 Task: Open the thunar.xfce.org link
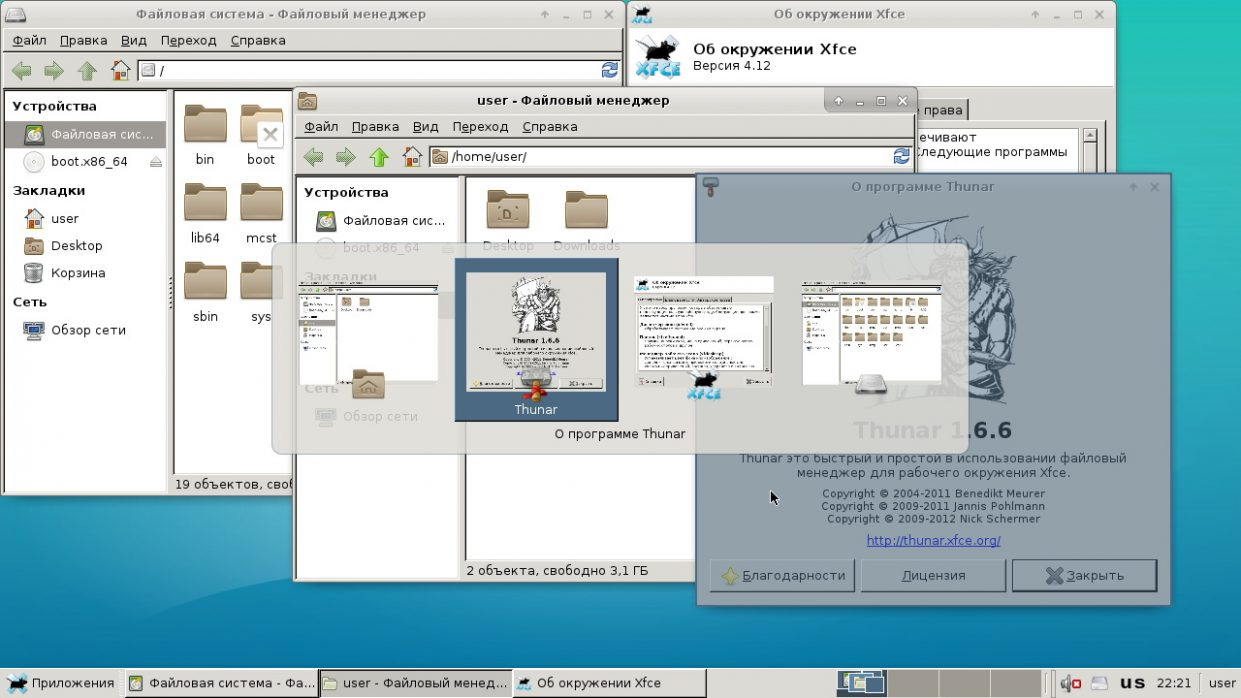point(933,541)
